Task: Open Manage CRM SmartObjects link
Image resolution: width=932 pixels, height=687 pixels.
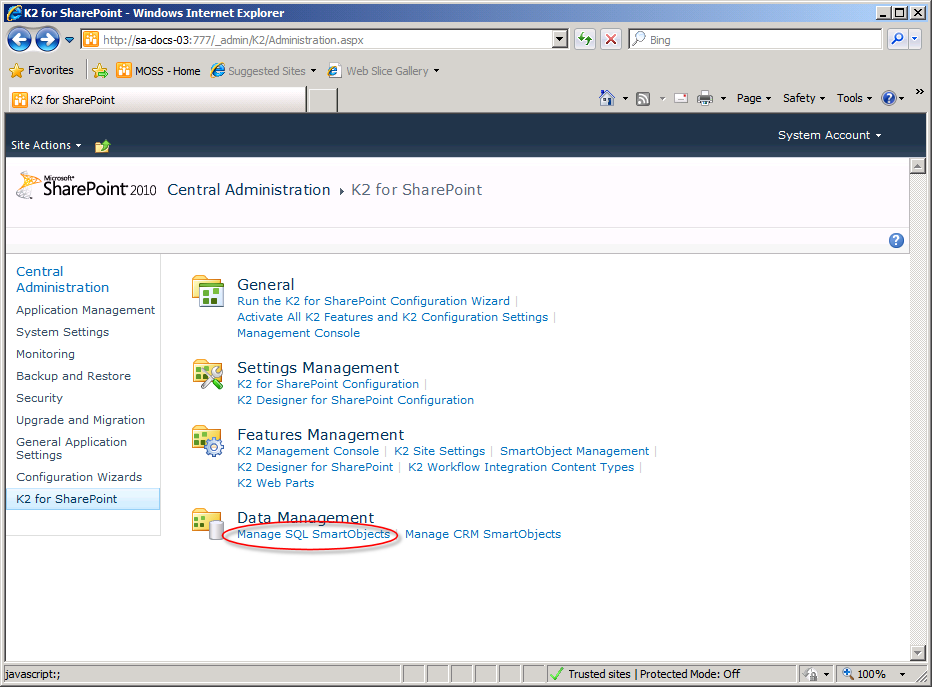Action: pos(483,534)
